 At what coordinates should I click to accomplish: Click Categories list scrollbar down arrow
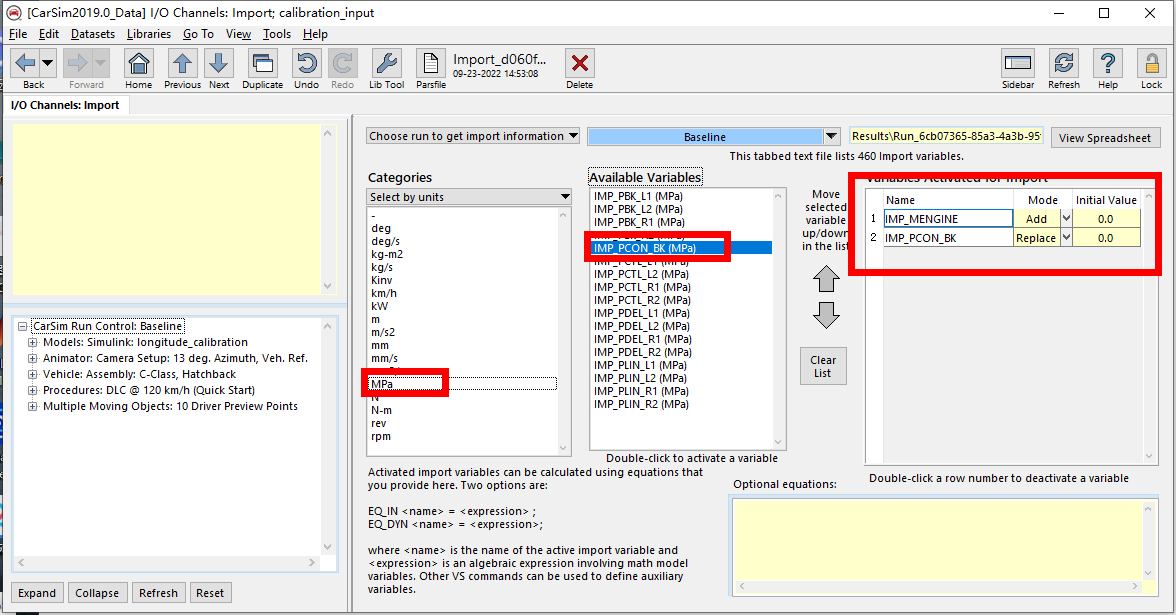(563, 448)
